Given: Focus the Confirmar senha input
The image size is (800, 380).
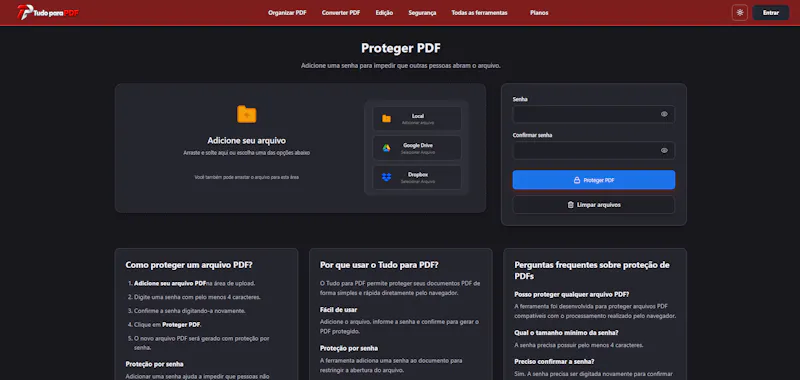Looking at the screenshot, I should [x=593, y=150].
